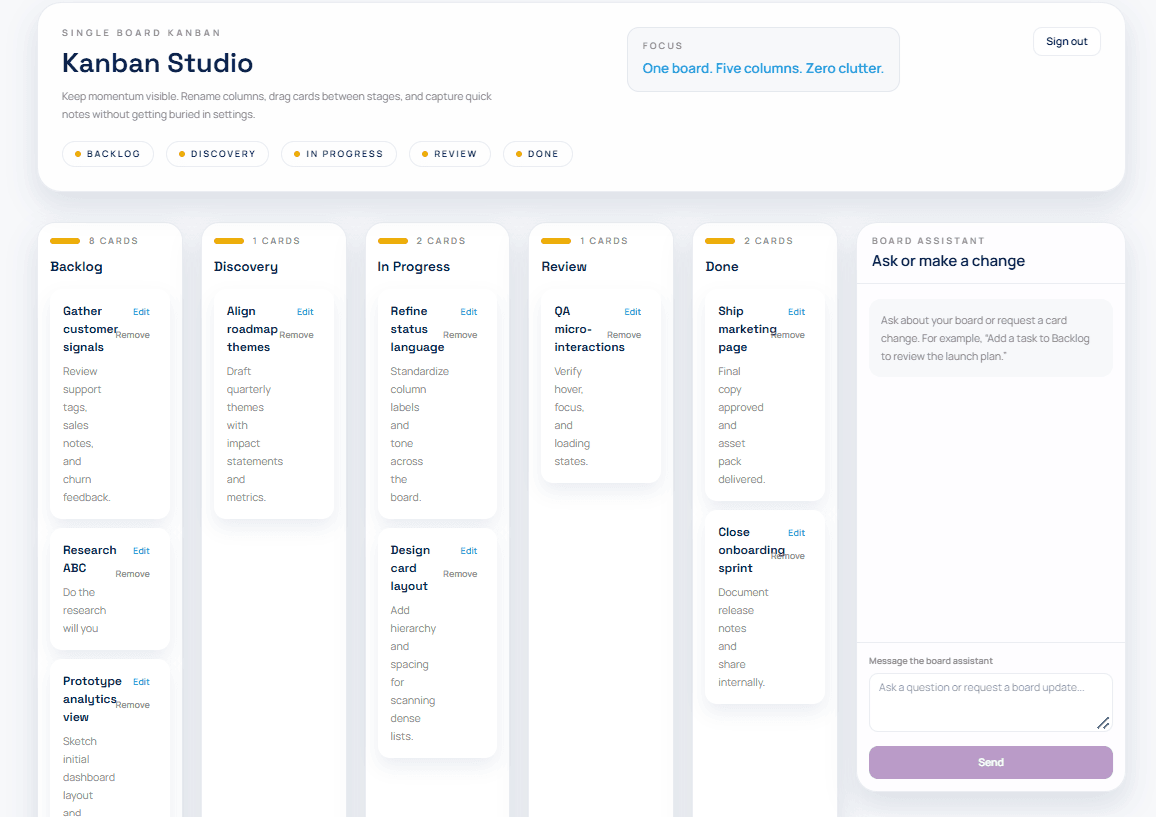This screenshot has width=1157, height=817.
Task: Click the Done column title
Action: pyautogui.click(x=722, y=266)
